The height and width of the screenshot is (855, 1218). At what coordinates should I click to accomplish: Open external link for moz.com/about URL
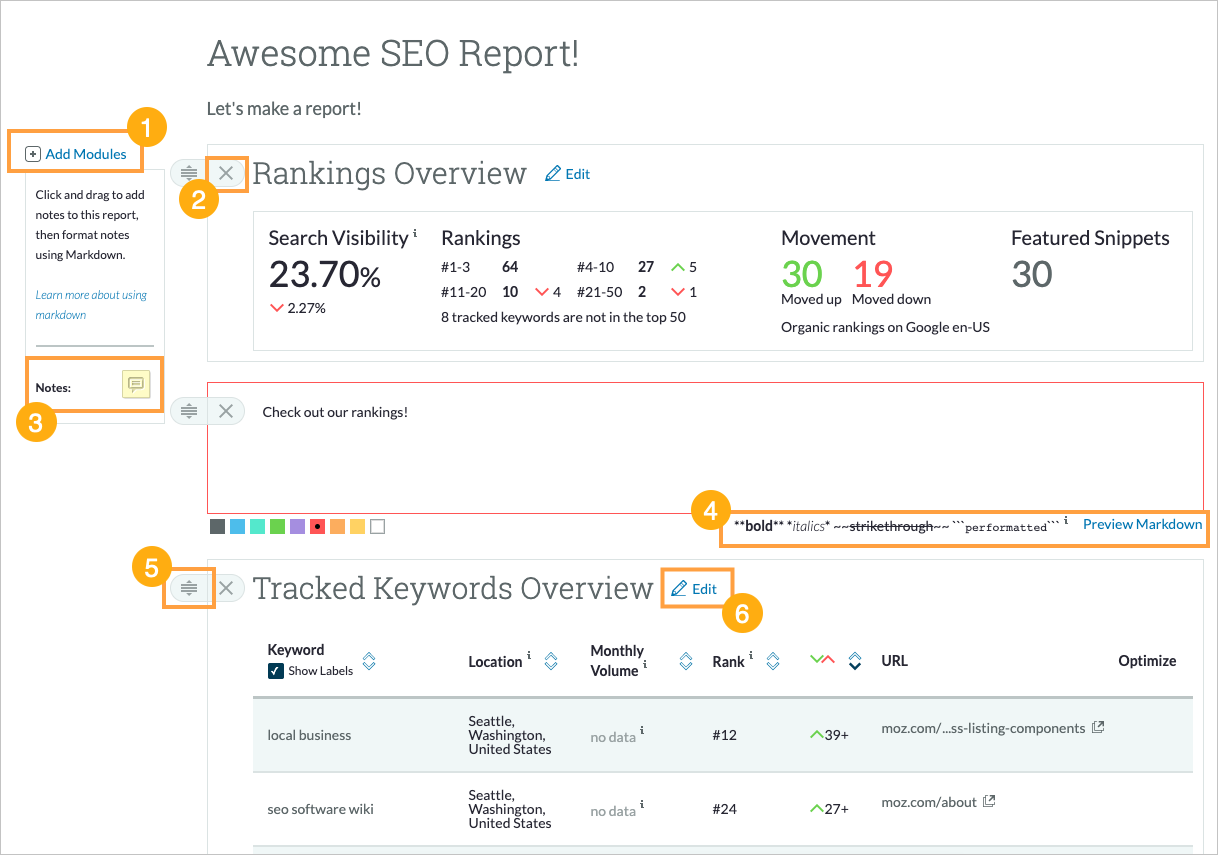pos(989,801)
